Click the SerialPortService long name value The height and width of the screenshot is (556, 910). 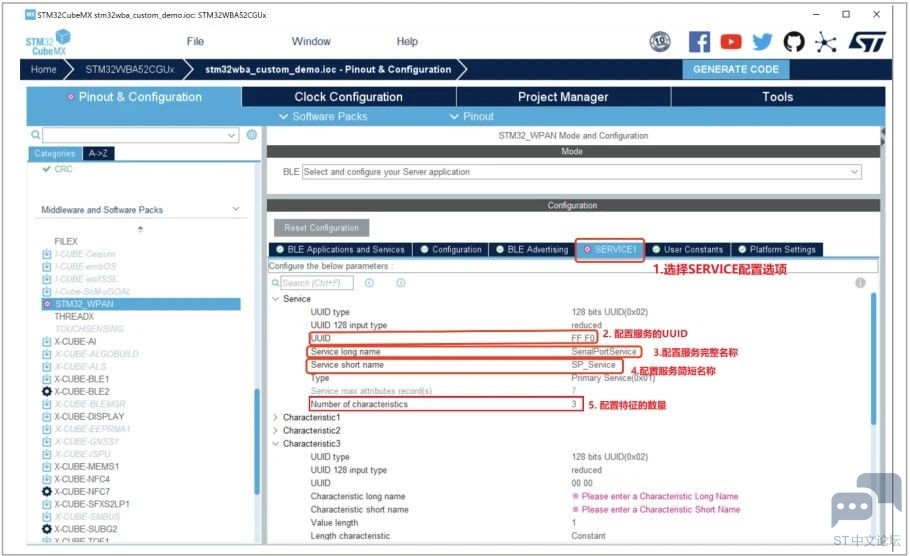604,351
